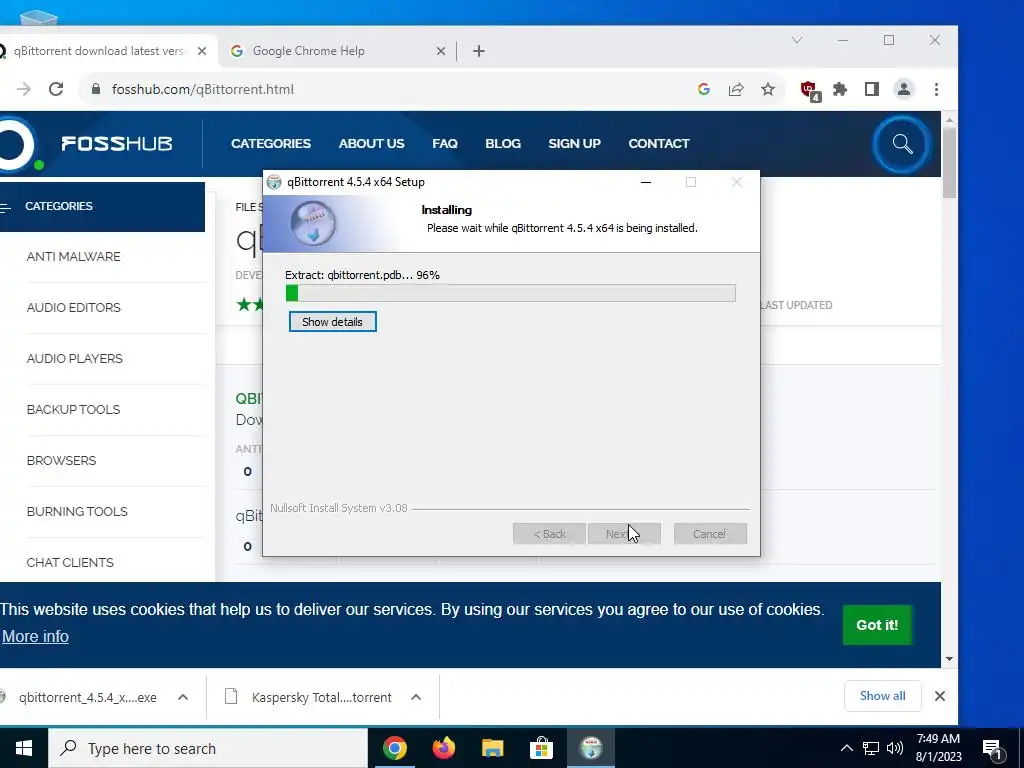Open the Chrome profile avatar
This screenshot has width=1024, height=768.
(904, 89)
